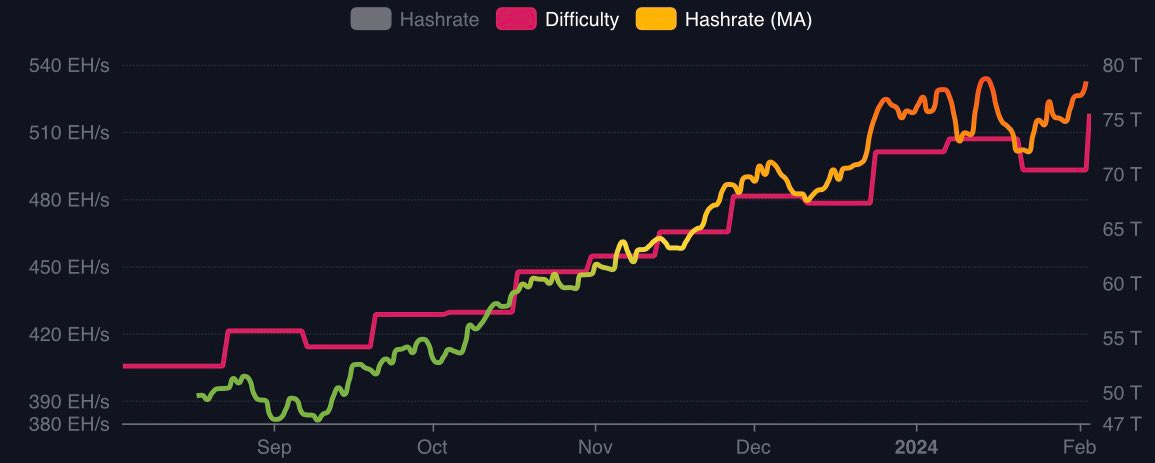Screen dimensions: 1155x463
Task: Click the 47 T difficulty axis label
Action: tap(1122, 425)
